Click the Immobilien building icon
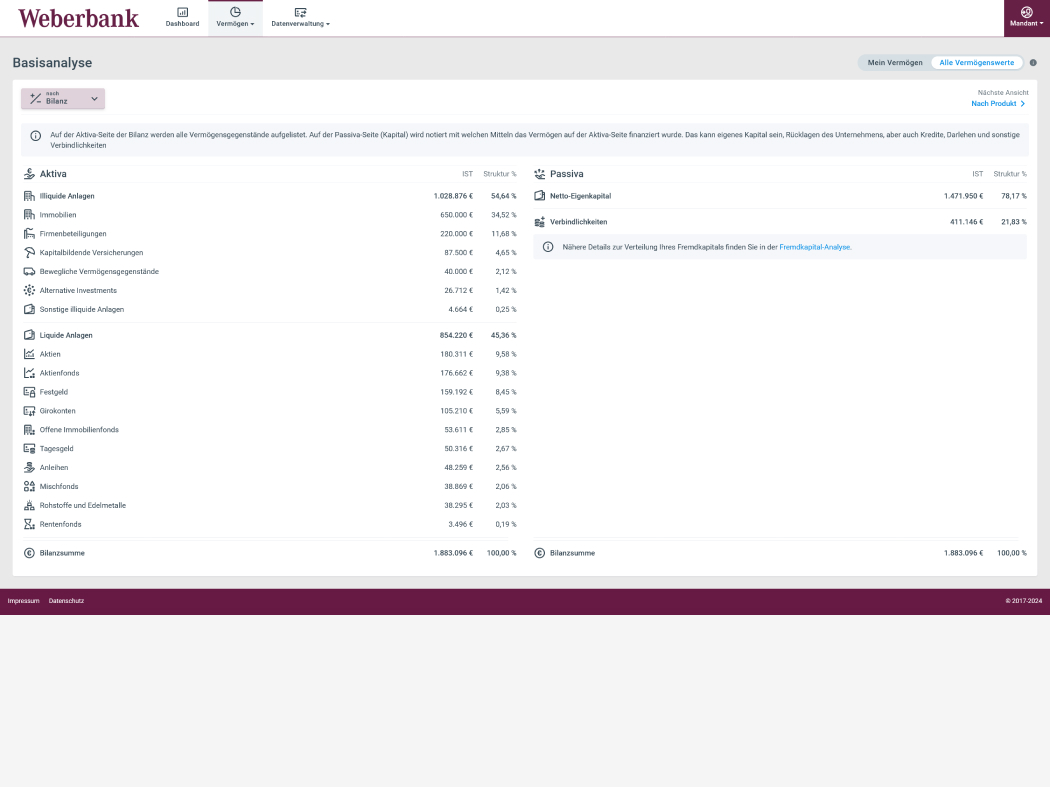 tap(29, 215)
